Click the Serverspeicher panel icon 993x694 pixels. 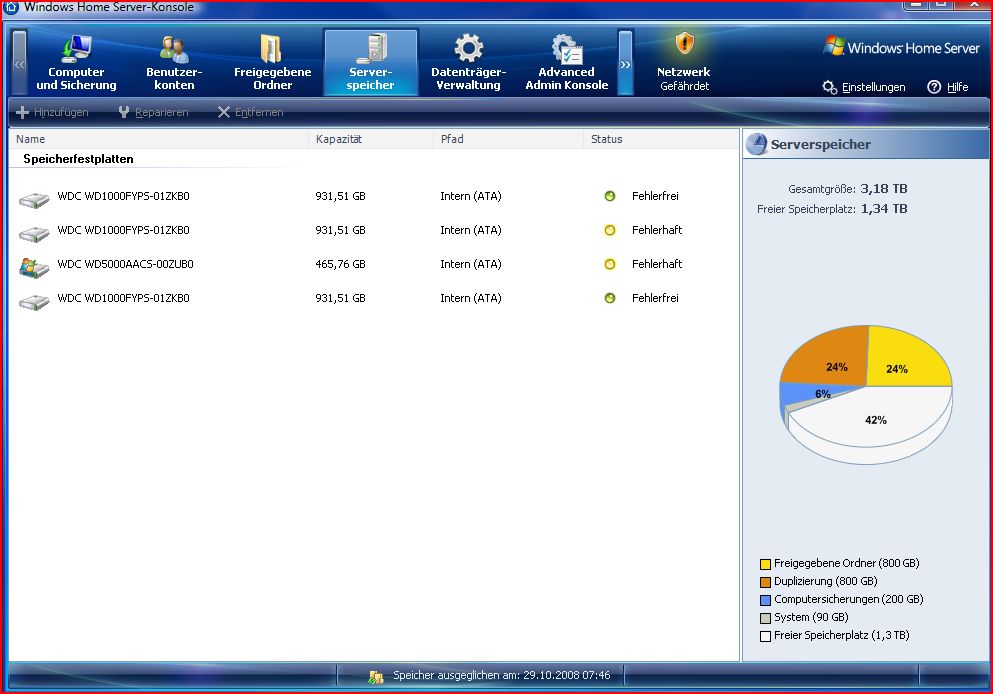(756, 144)
